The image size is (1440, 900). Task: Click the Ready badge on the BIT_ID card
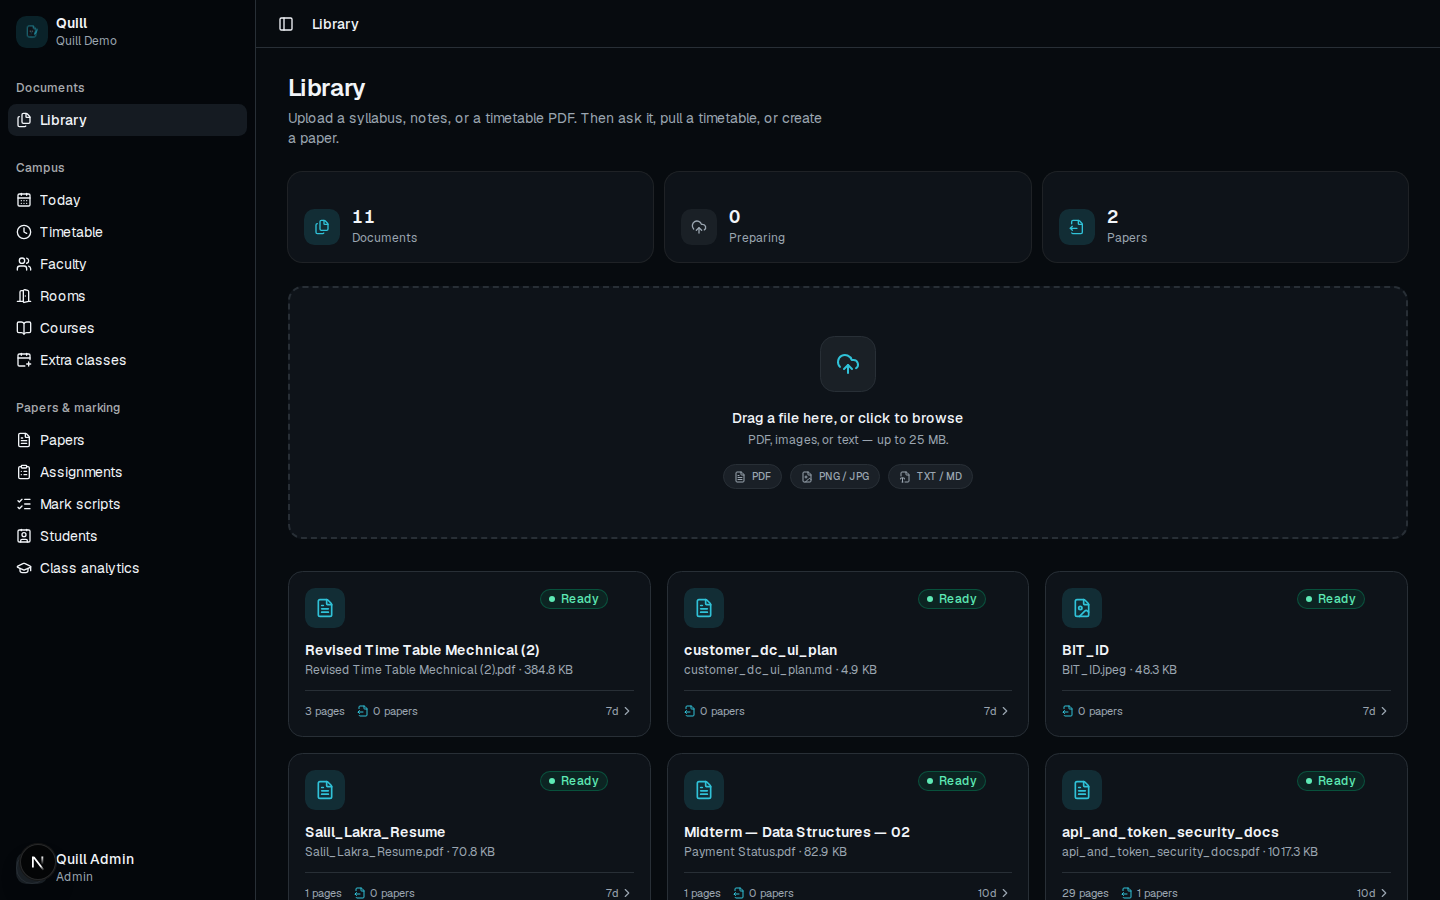[x=1331, y=599]
